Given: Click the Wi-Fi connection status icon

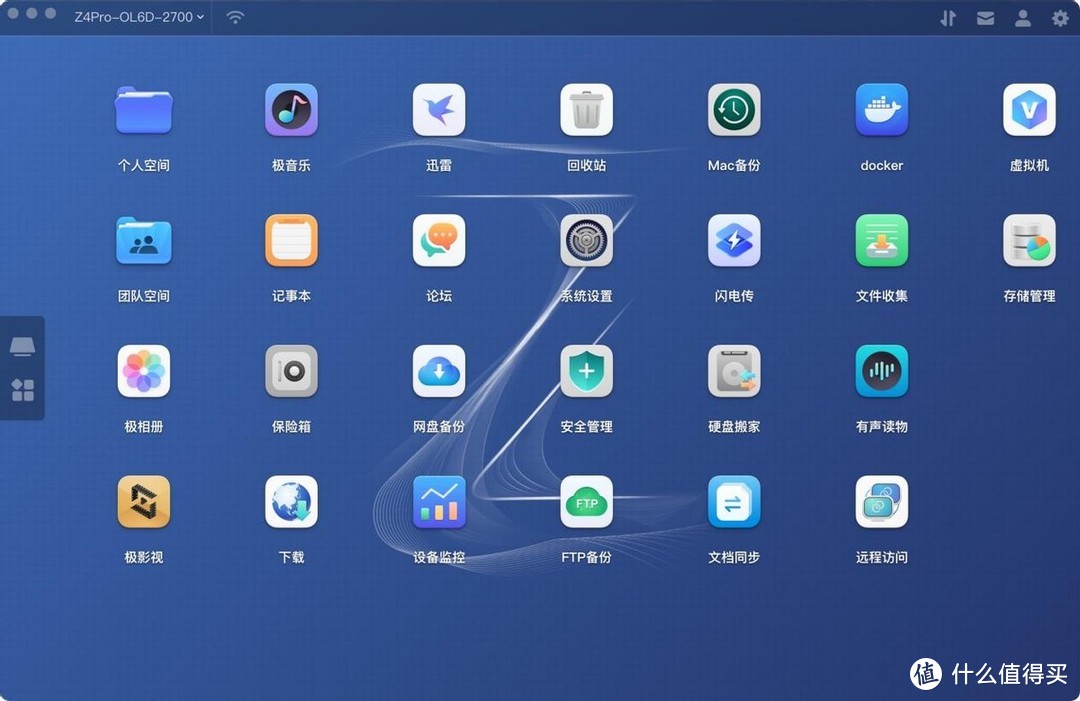Looking at the screenshot, I should coord(235,17).
